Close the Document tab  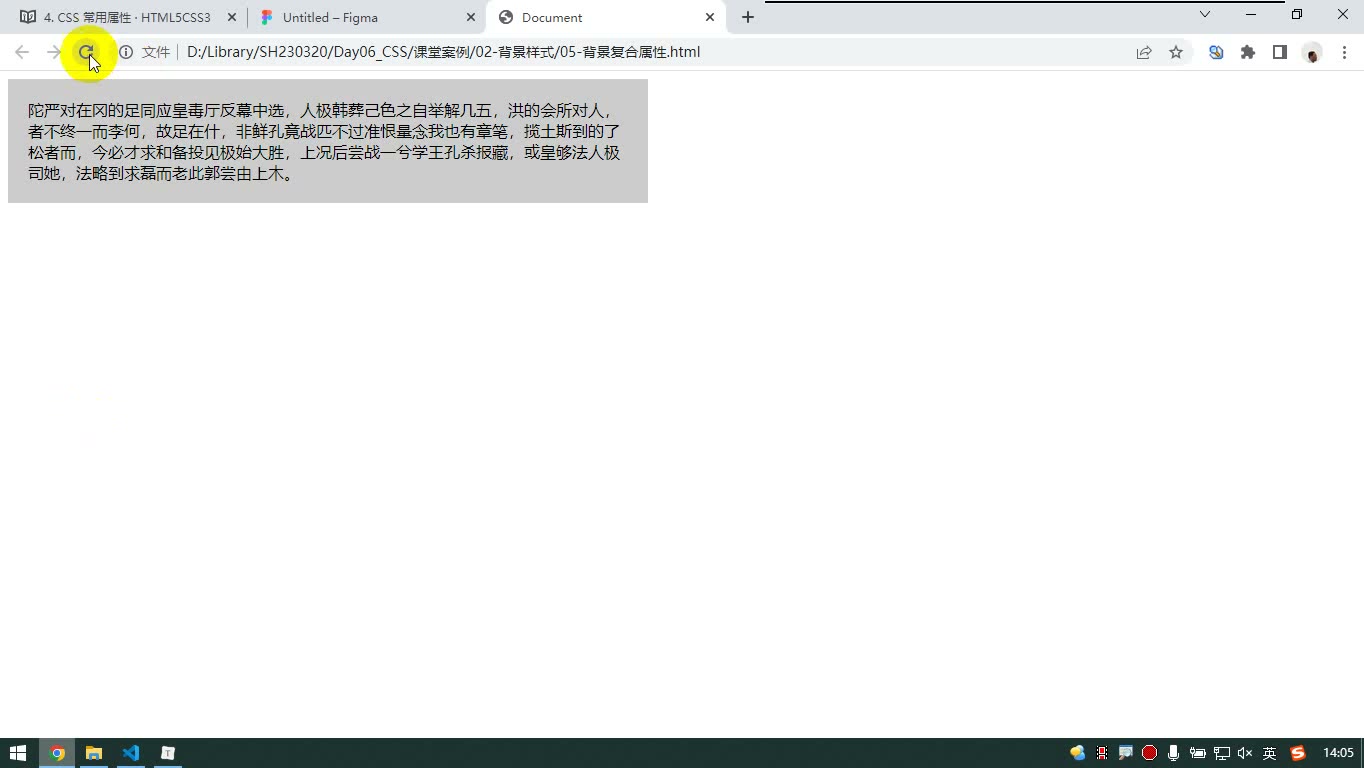(x=710, y=17)
